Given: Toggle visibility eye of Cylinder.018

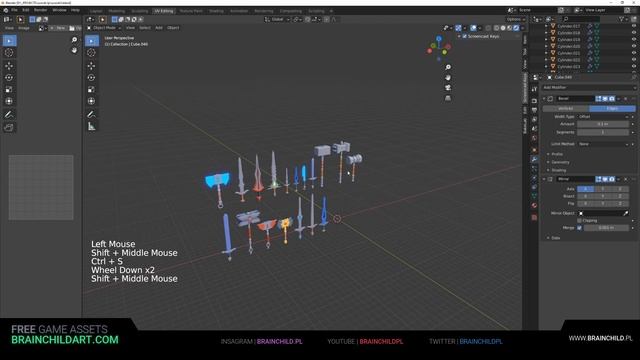Looking at the screenshot, I should coord(634,33).
